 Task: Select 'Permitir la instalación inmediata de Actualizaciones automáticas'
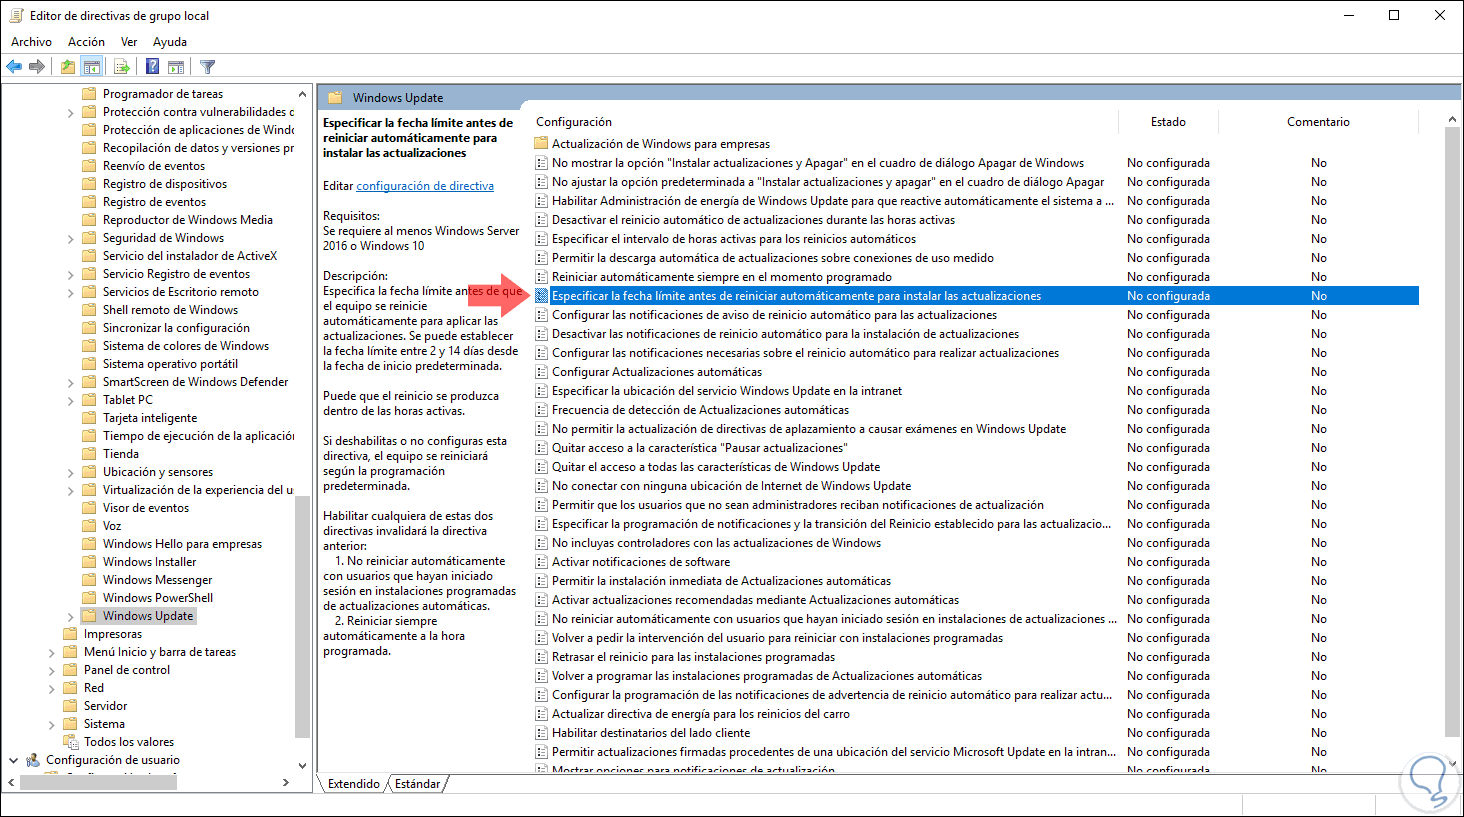click(x=721, y=581)
